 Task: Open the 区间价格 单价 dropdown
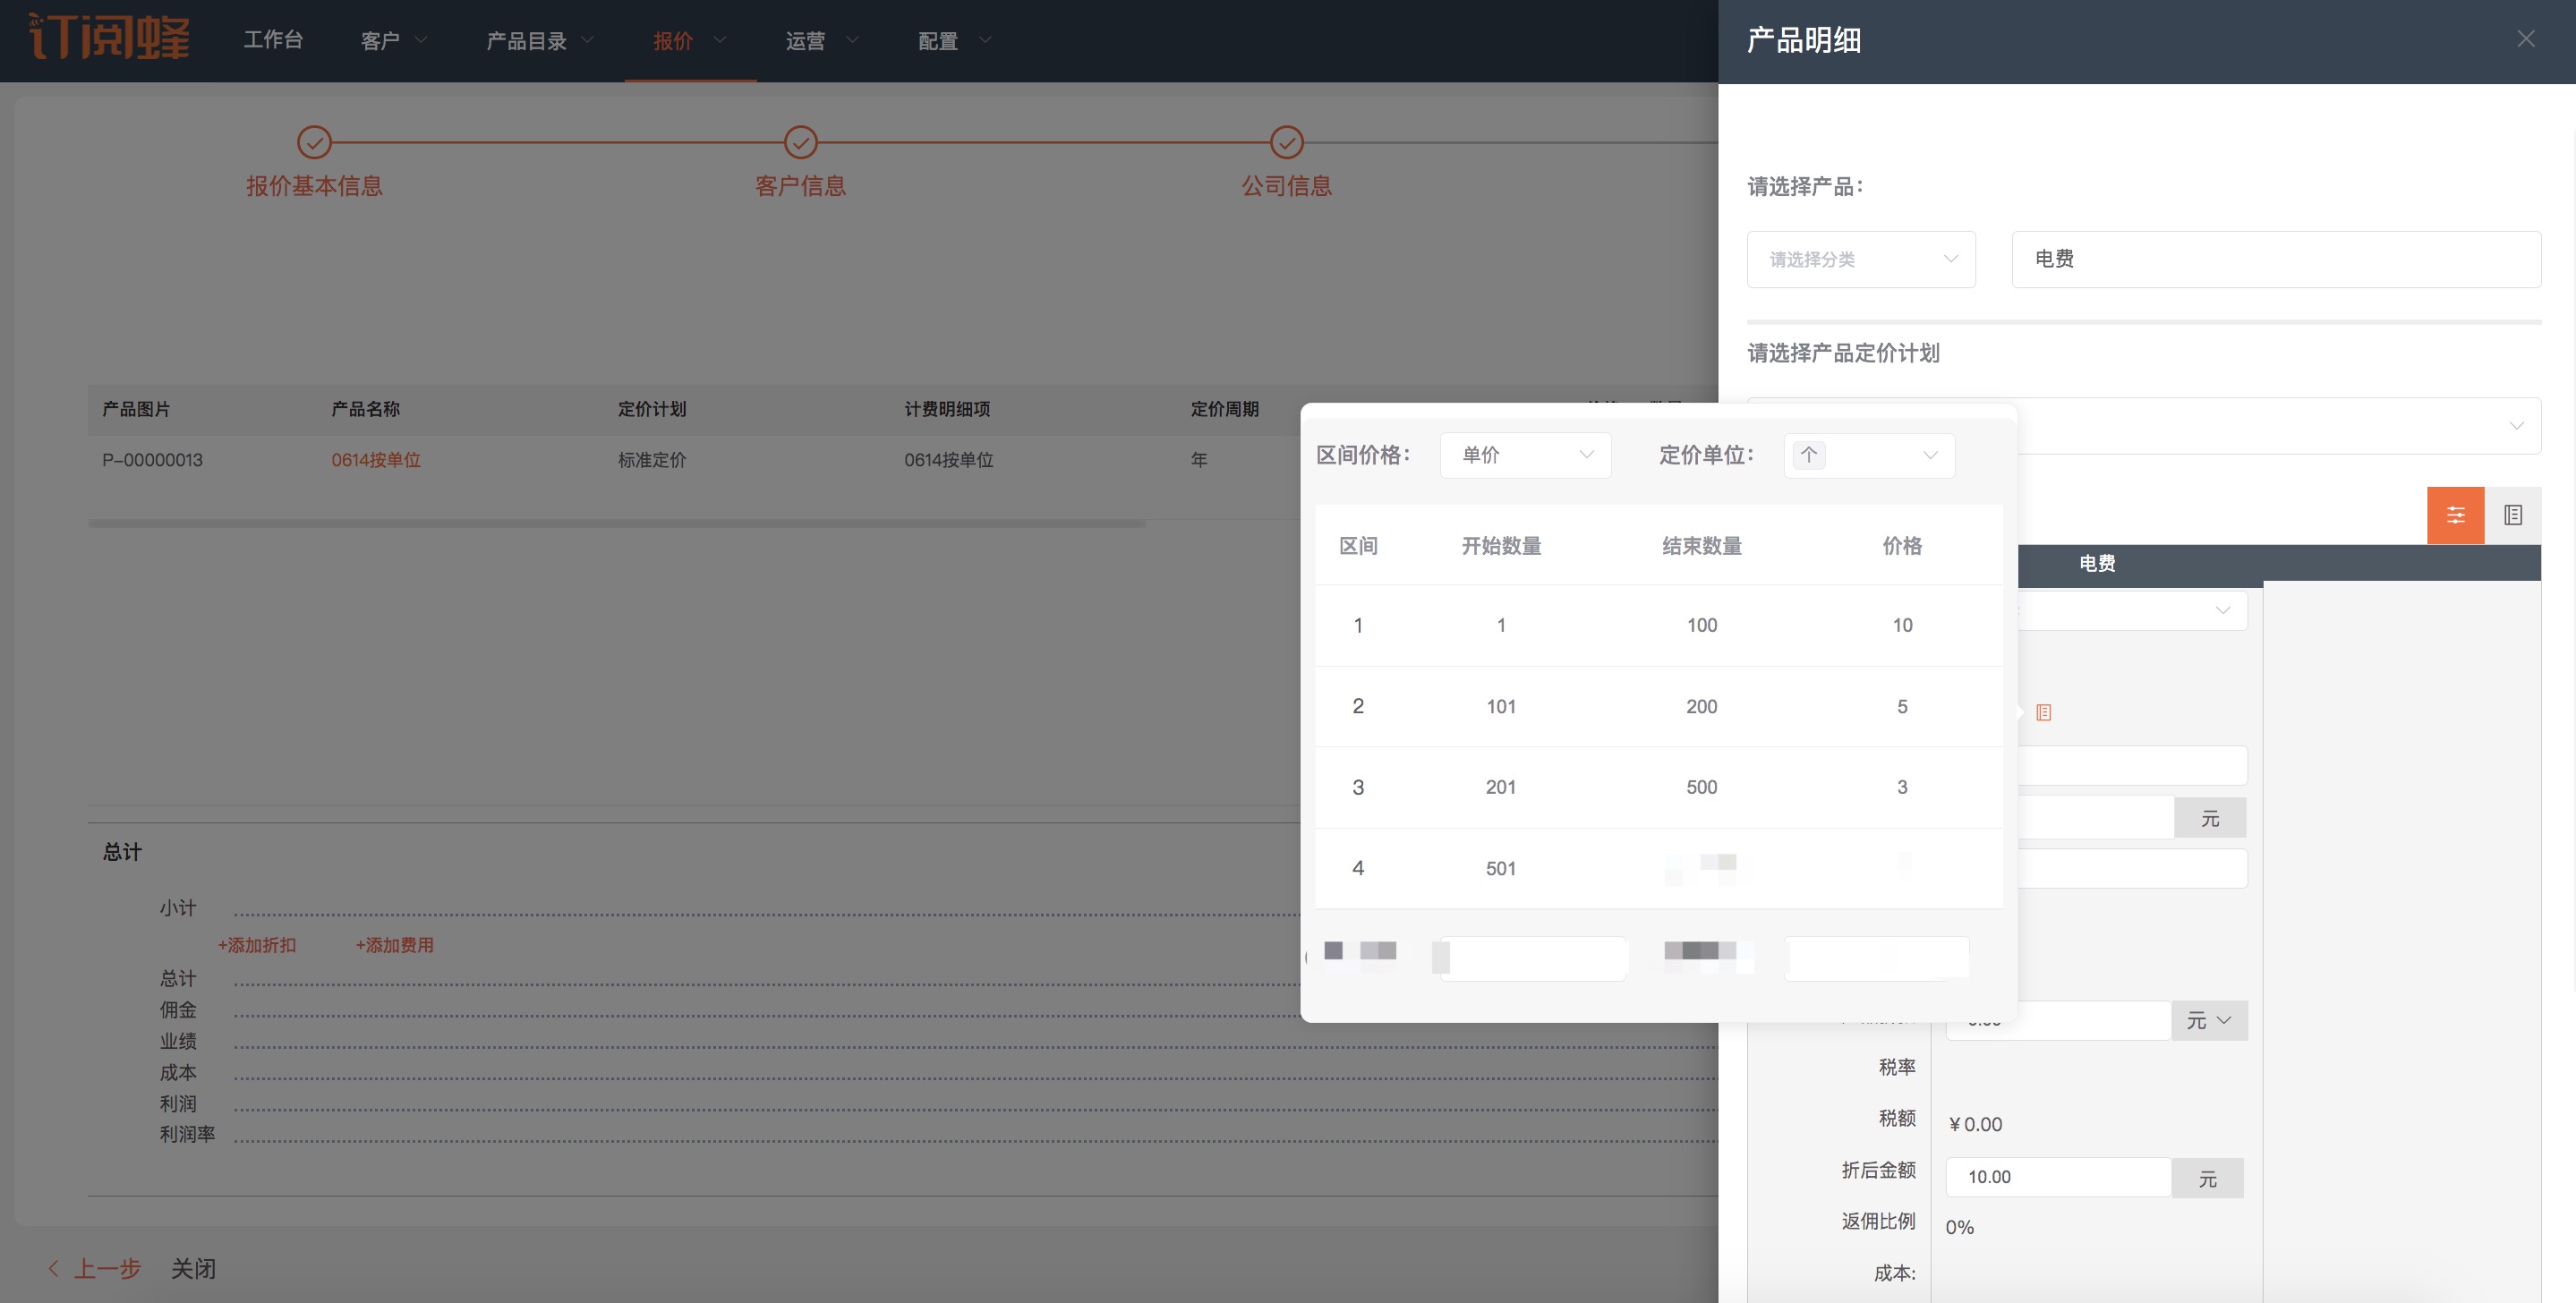tap(1525, 455)
